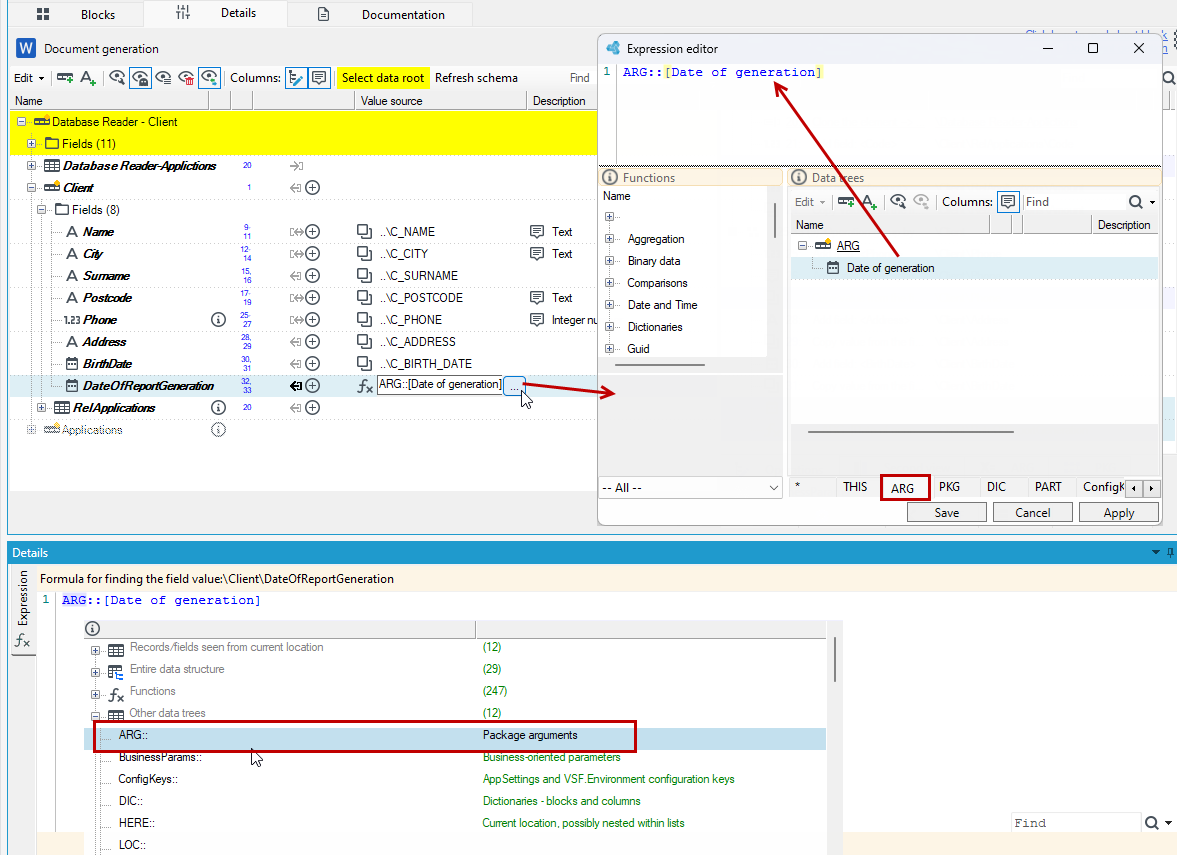
Task: Click the eye with trash icon in main toolbar
Action: point(186,77)
